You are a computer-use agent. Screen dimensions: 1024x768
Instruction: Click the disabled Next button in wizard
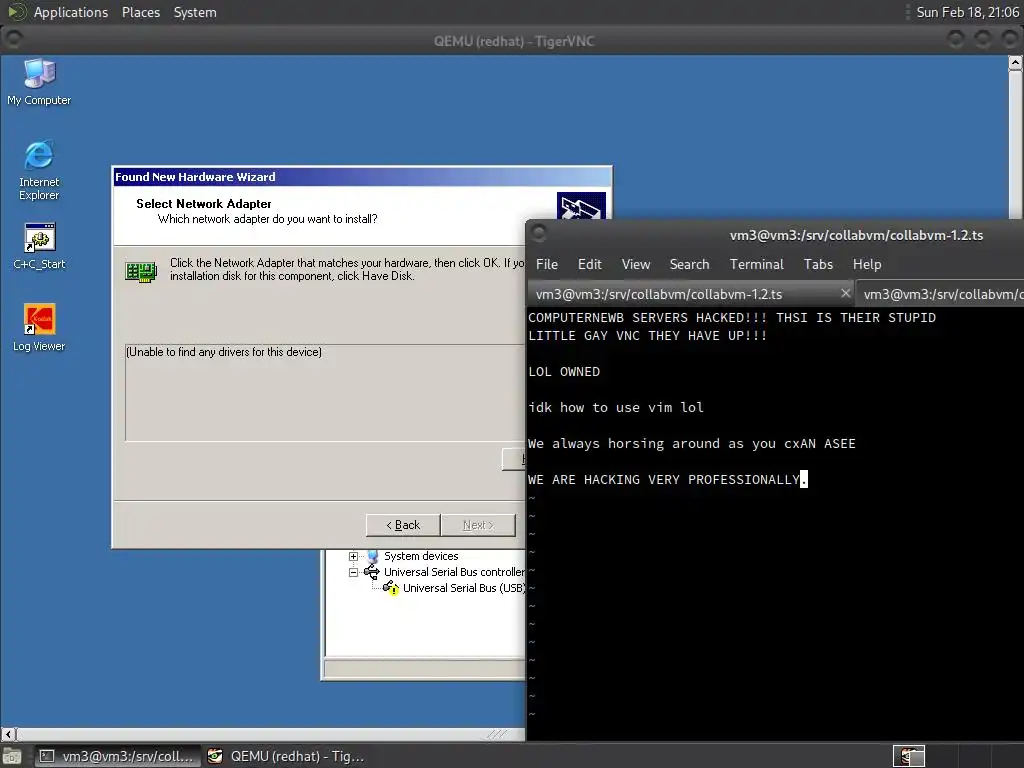coord(478,525)
